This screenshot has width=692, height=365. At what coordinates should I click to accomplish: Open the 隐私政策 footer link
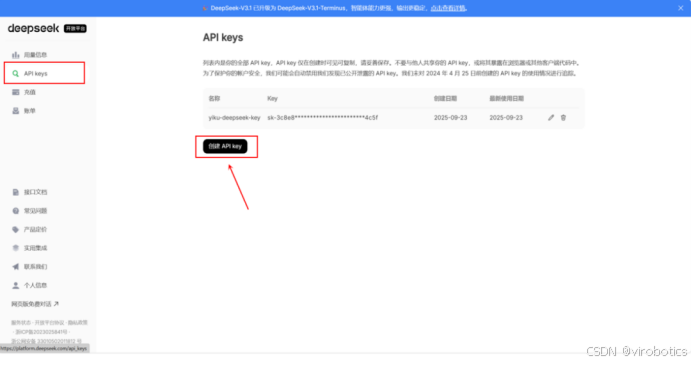(78, 323)
